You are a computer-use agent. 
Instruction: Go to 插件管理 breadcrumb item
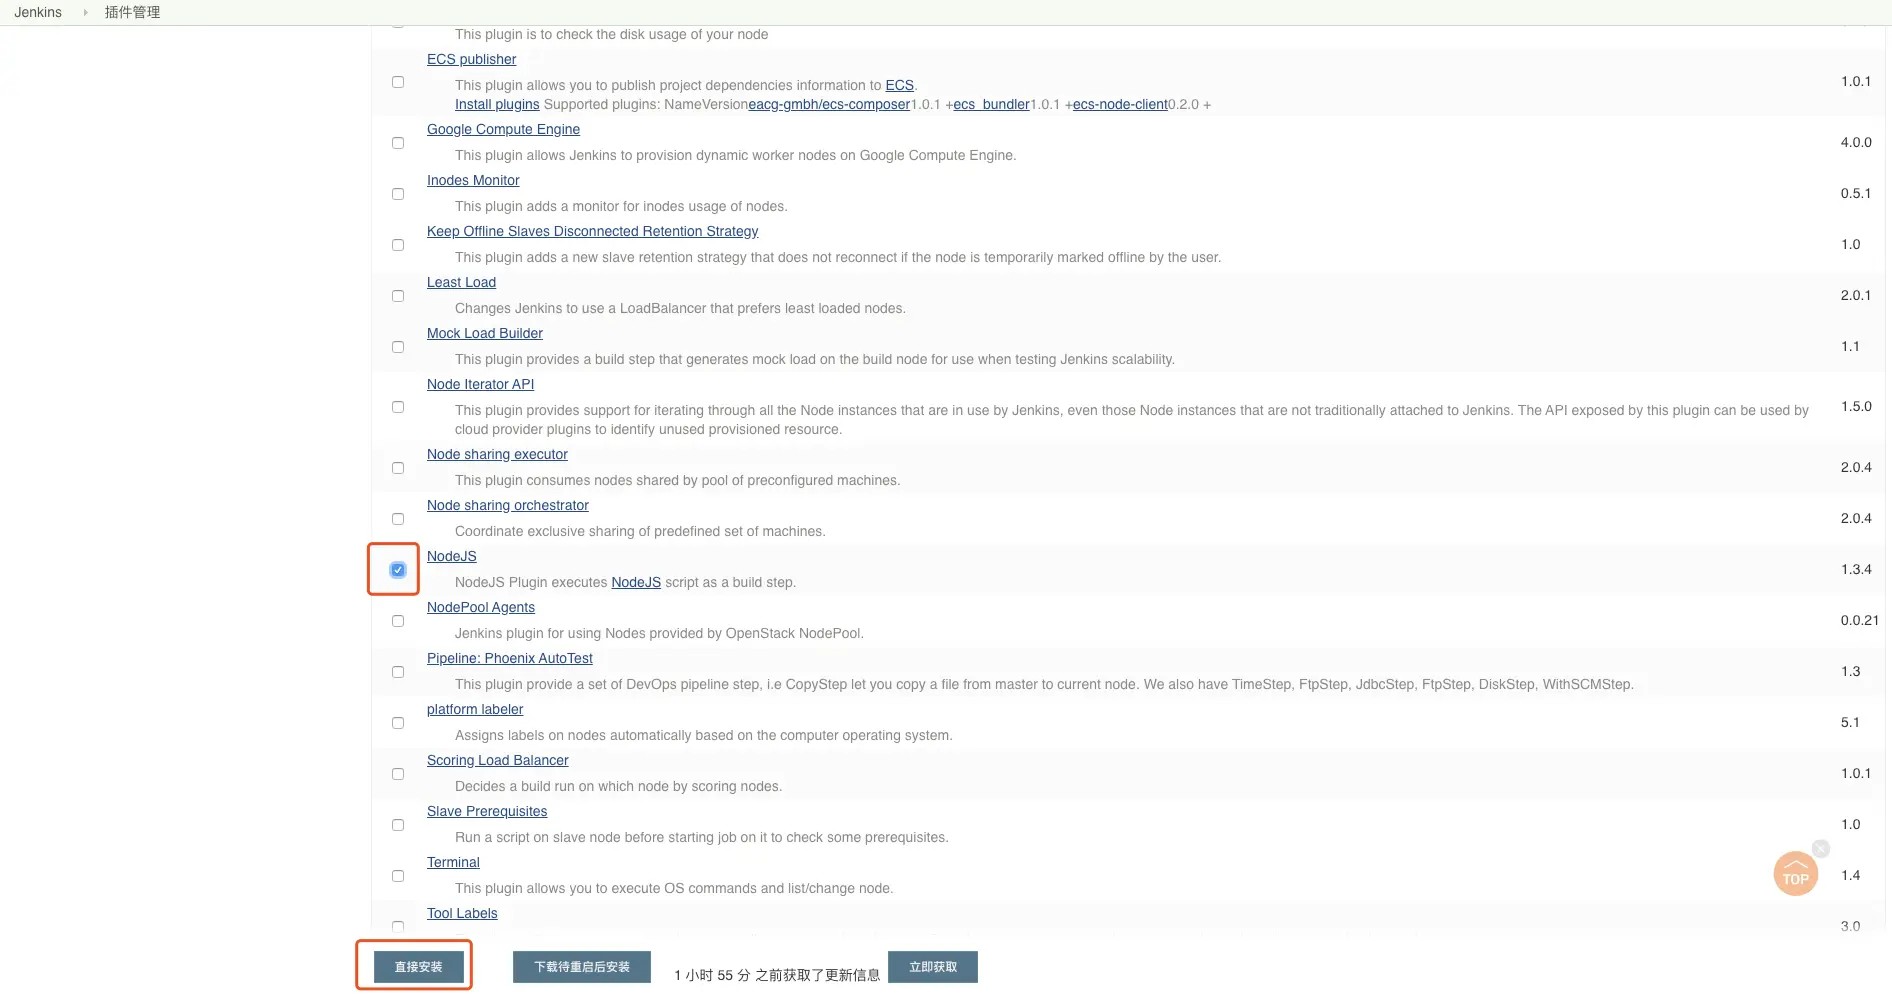coord(132,12)
